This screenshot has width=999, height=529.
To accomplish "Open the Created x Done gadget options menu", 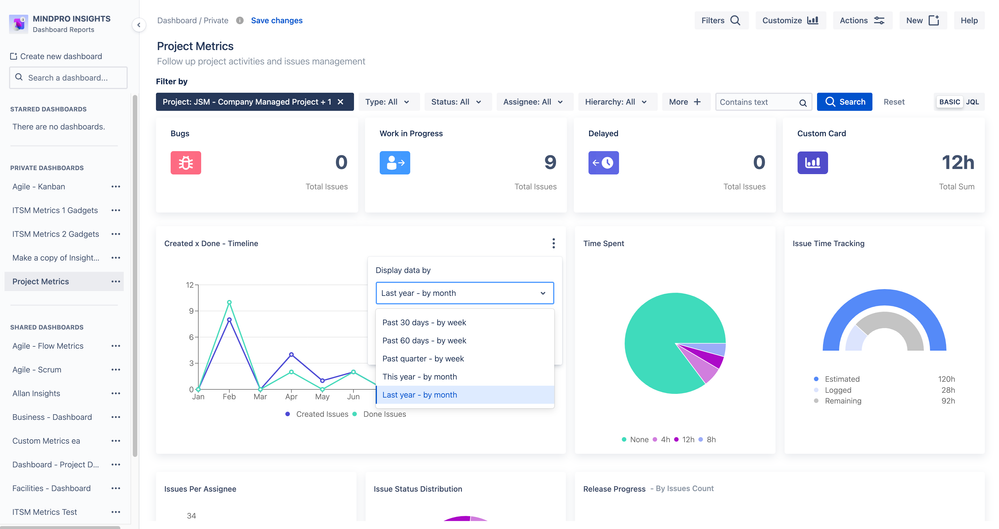I will click(x=553, y=243).
